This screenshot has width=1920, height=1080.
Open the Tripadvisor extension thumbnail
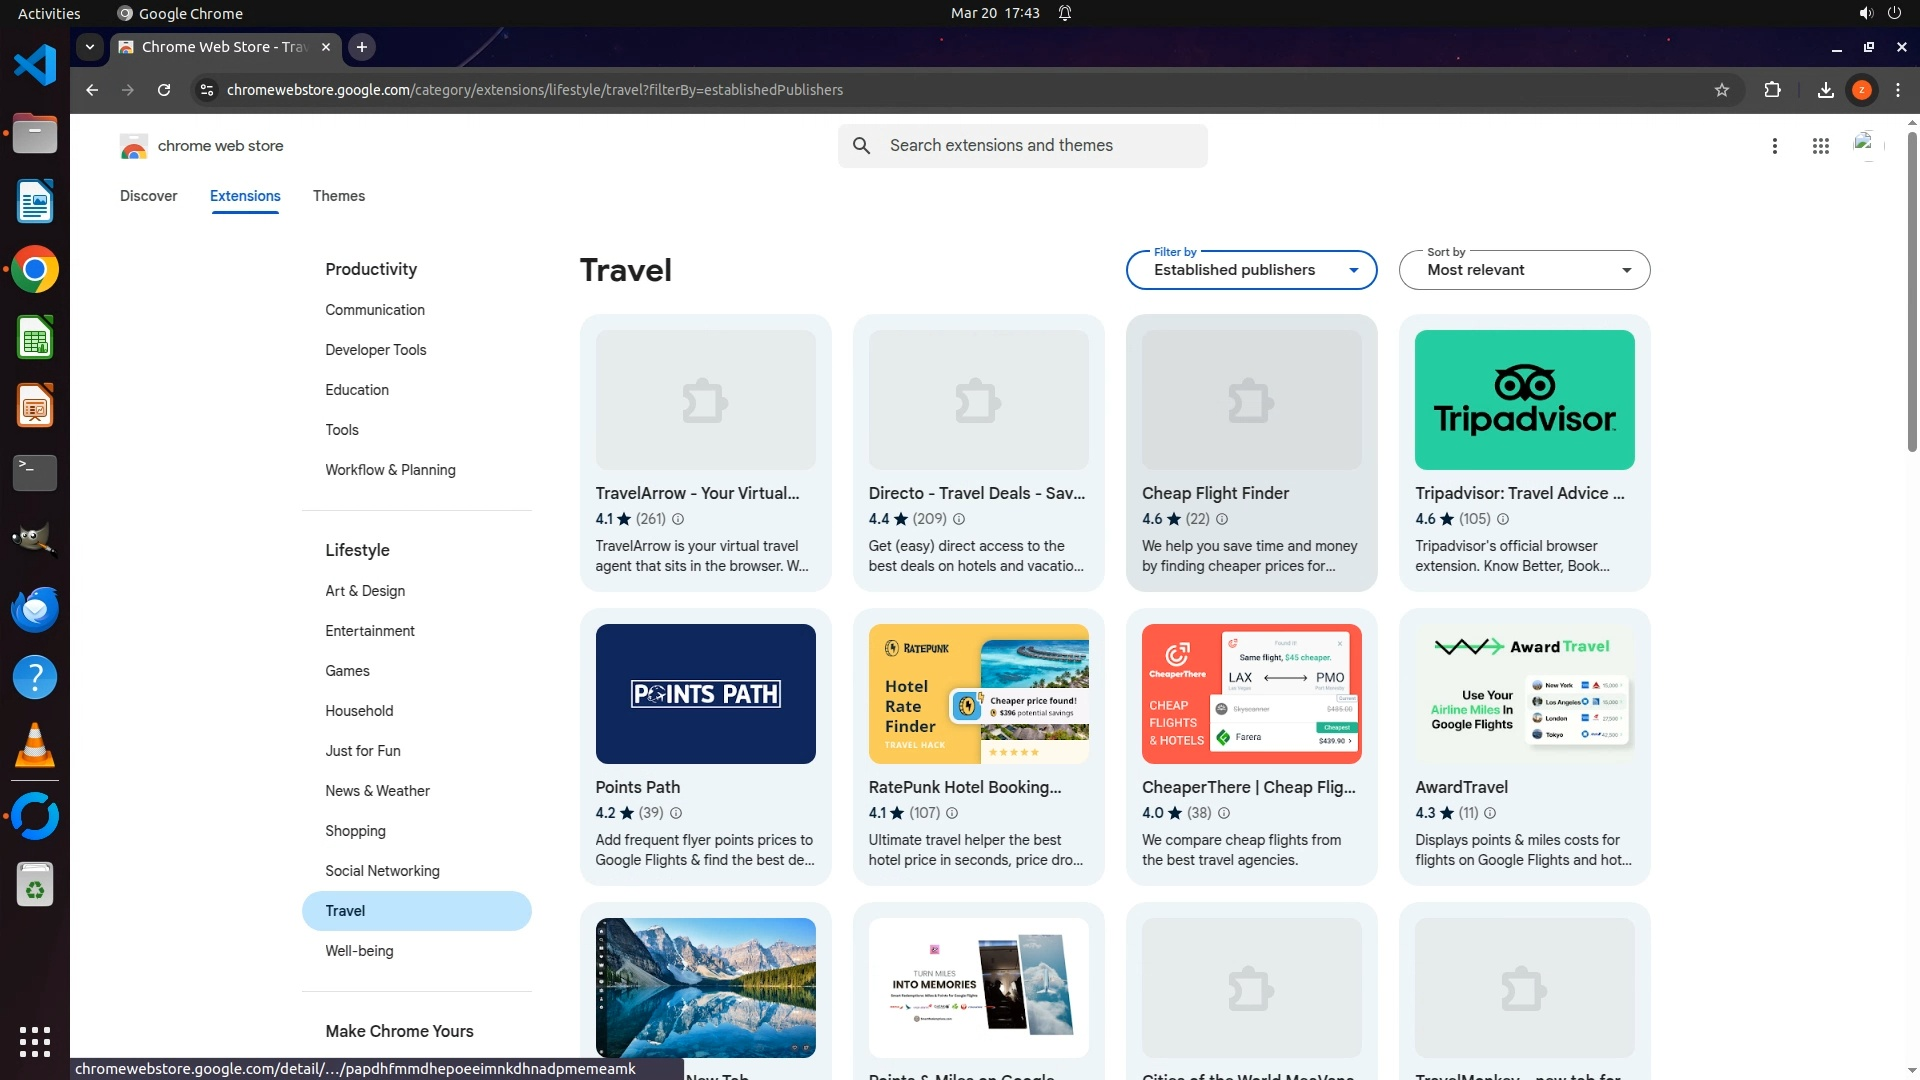1524,400
